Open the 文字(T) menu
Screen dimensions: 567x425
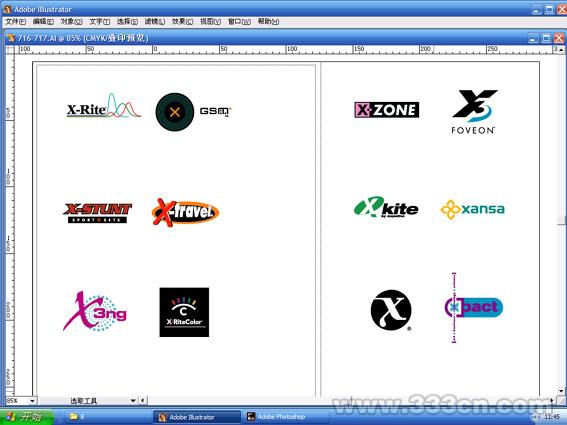click(99, 22)
